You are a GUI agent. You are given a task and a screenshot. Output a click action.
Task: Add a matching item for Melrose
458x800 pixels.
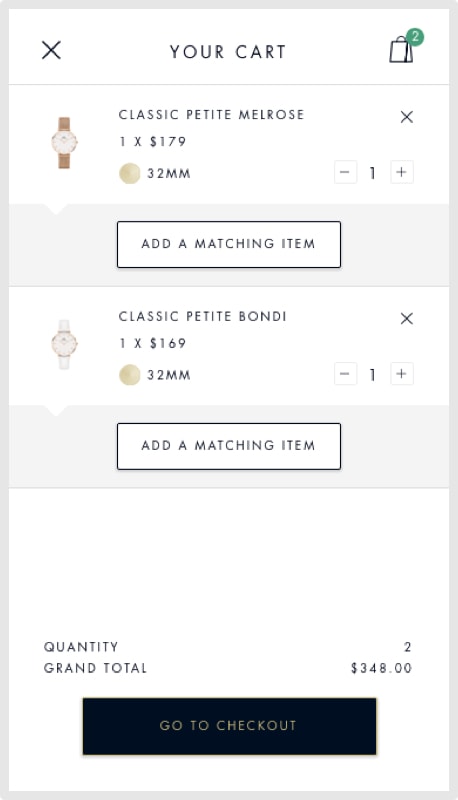229,244
